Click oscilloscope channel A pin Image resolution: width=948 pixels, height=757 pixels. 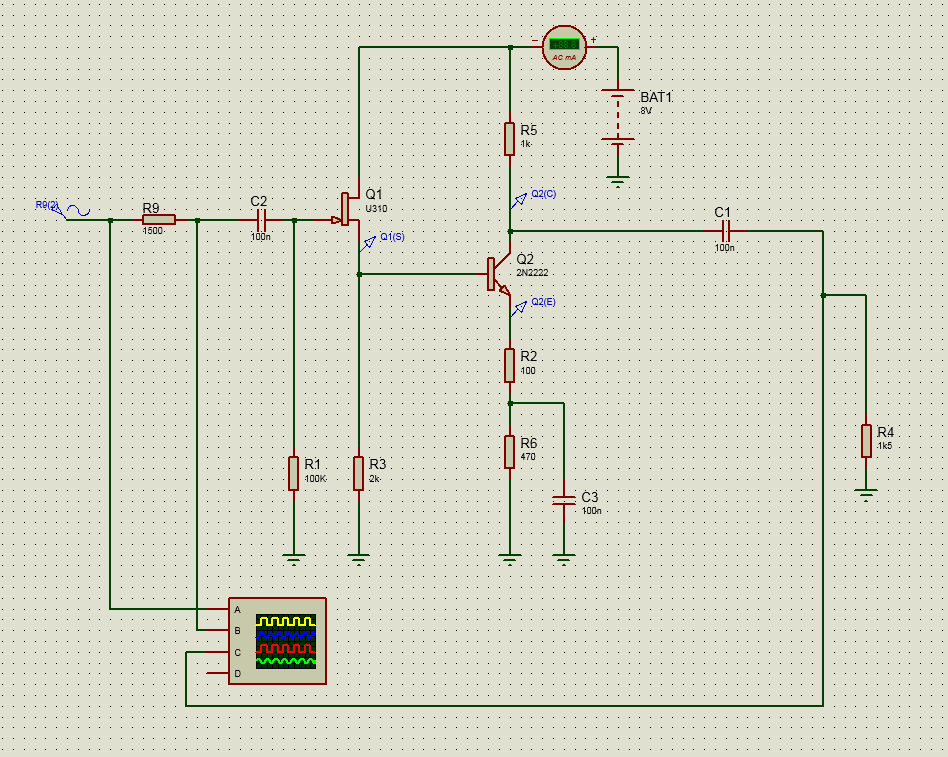click(218, 609)
